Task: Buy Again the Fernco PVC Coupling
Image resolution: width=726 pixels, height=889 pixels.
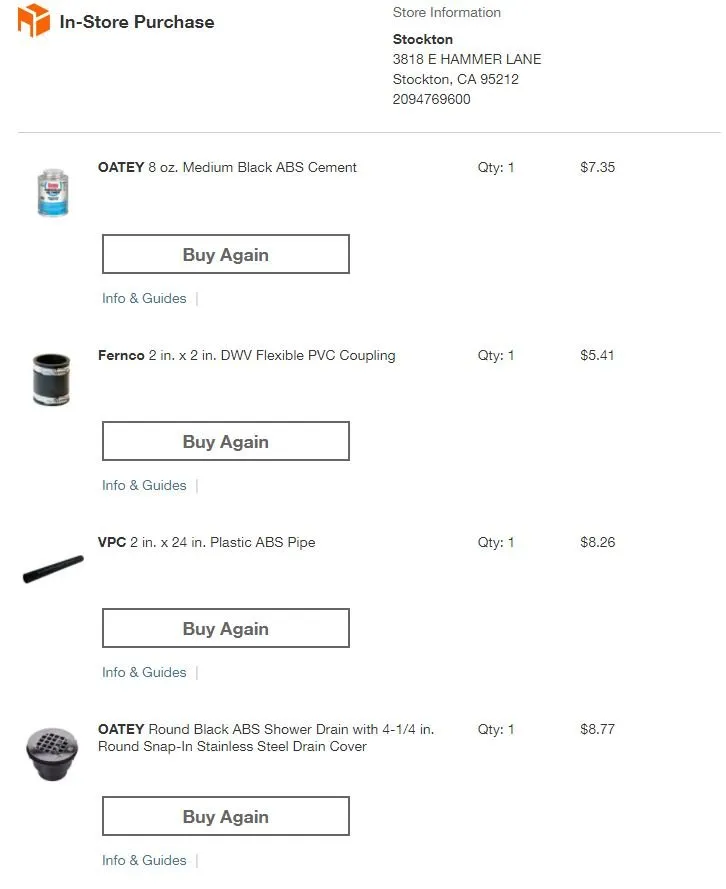Action: [x=225, y=441]
